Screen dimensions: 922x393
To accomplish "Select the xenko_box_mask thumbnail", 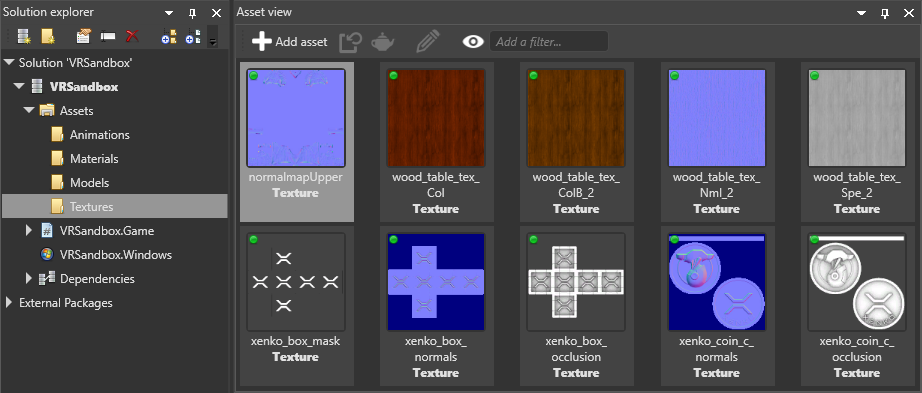I will coord(296,282).
